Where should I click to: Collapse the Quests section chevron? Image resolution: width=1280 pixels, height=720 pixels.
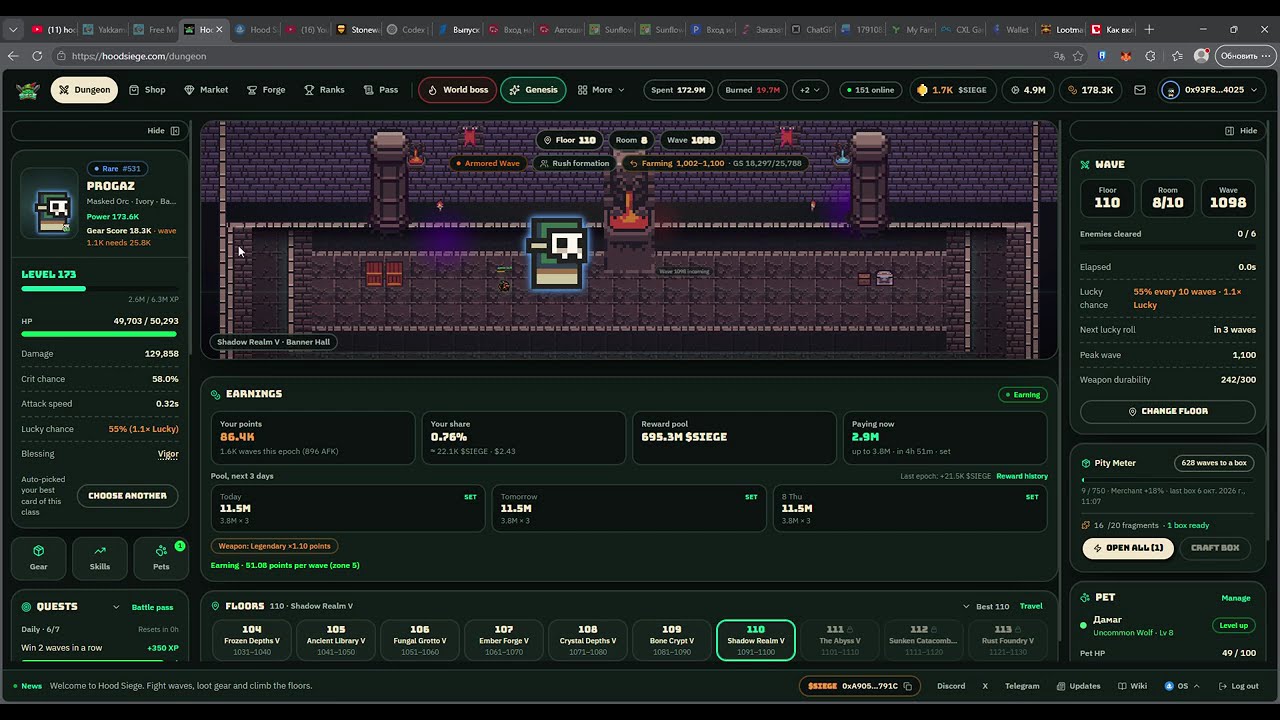116,607
